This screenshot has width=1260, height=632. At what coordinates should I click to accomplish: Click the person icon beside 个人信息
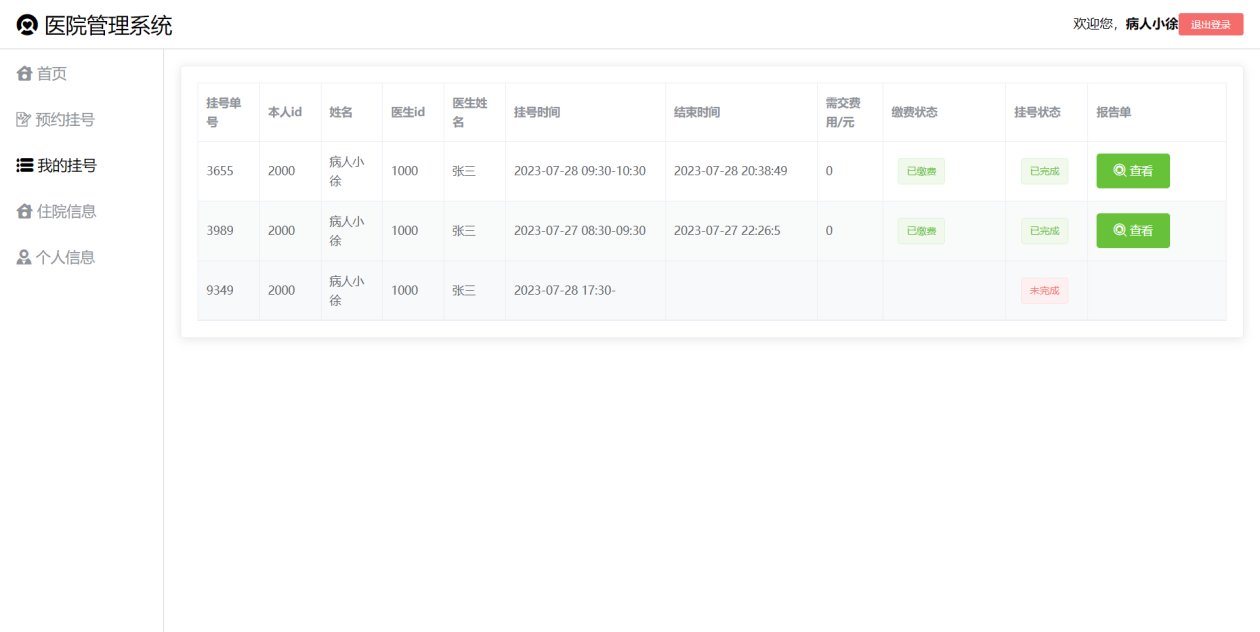tap(24, 257)
